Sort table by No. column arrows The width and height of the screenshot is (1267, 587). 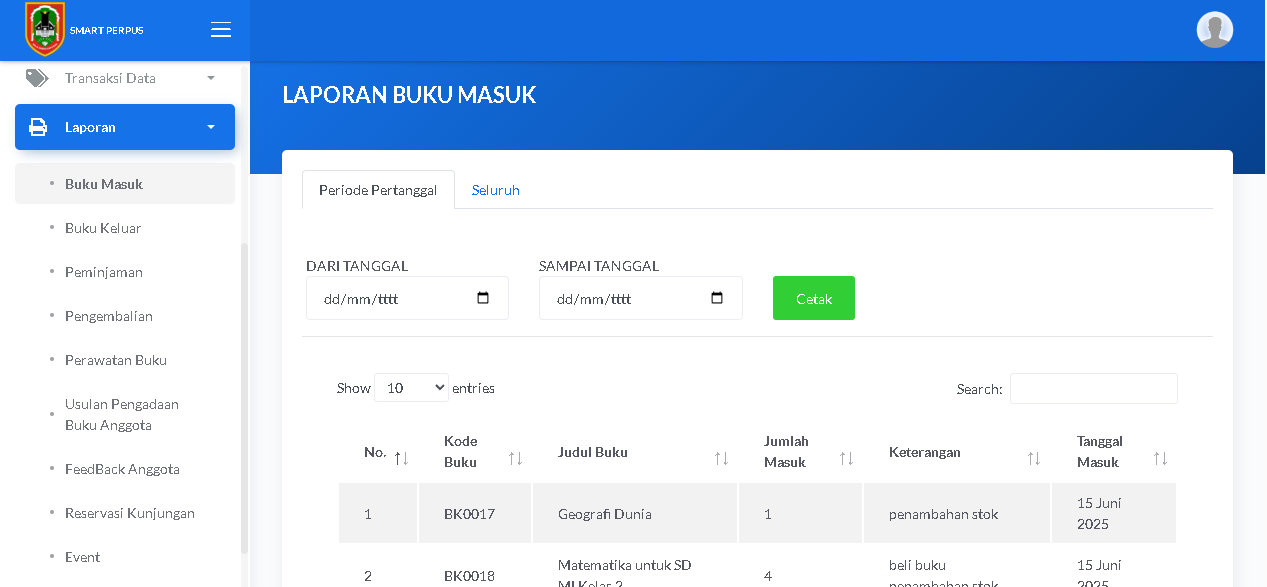pyautogui.click(x=401, y=458)
